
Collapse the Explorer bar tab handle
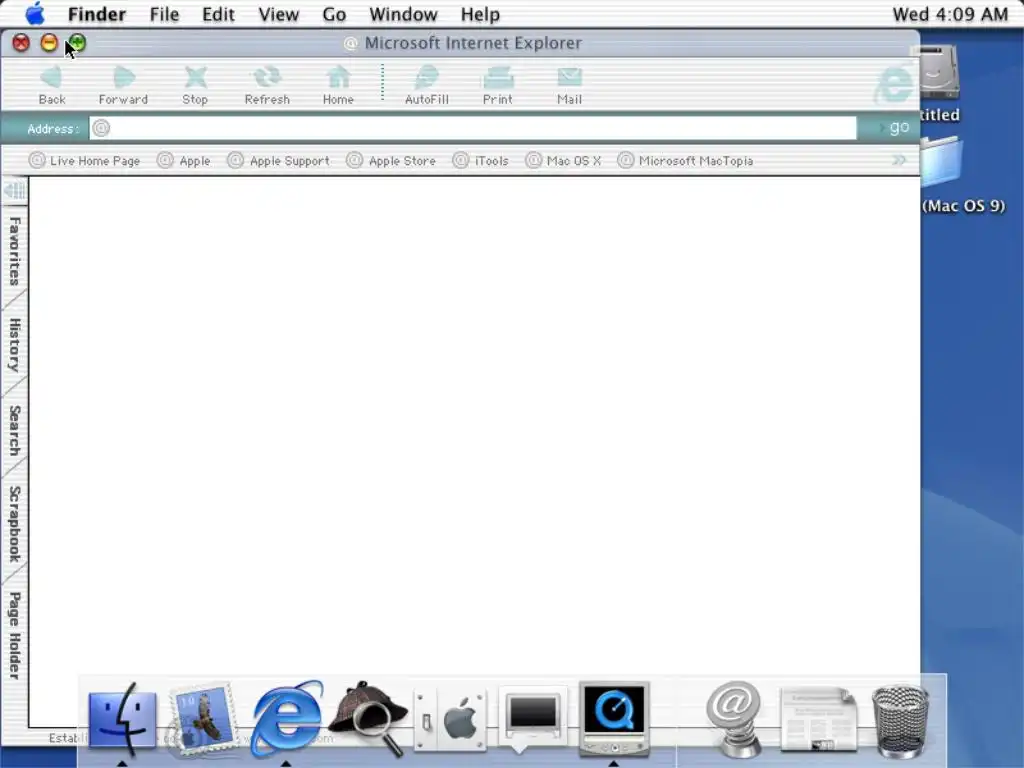tap(14, 191)
